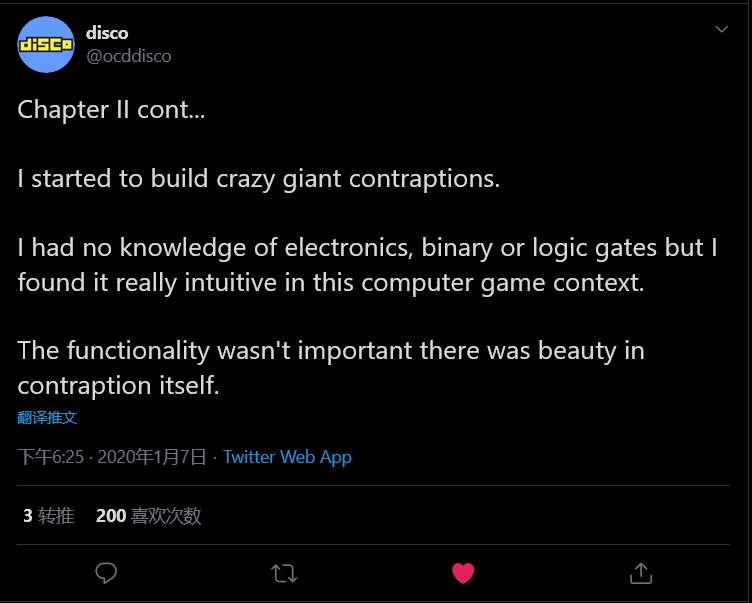Viewport: 752px width, 603px height.
Task: Click the "contraption itself." final text line
Action: coord(118,385)
